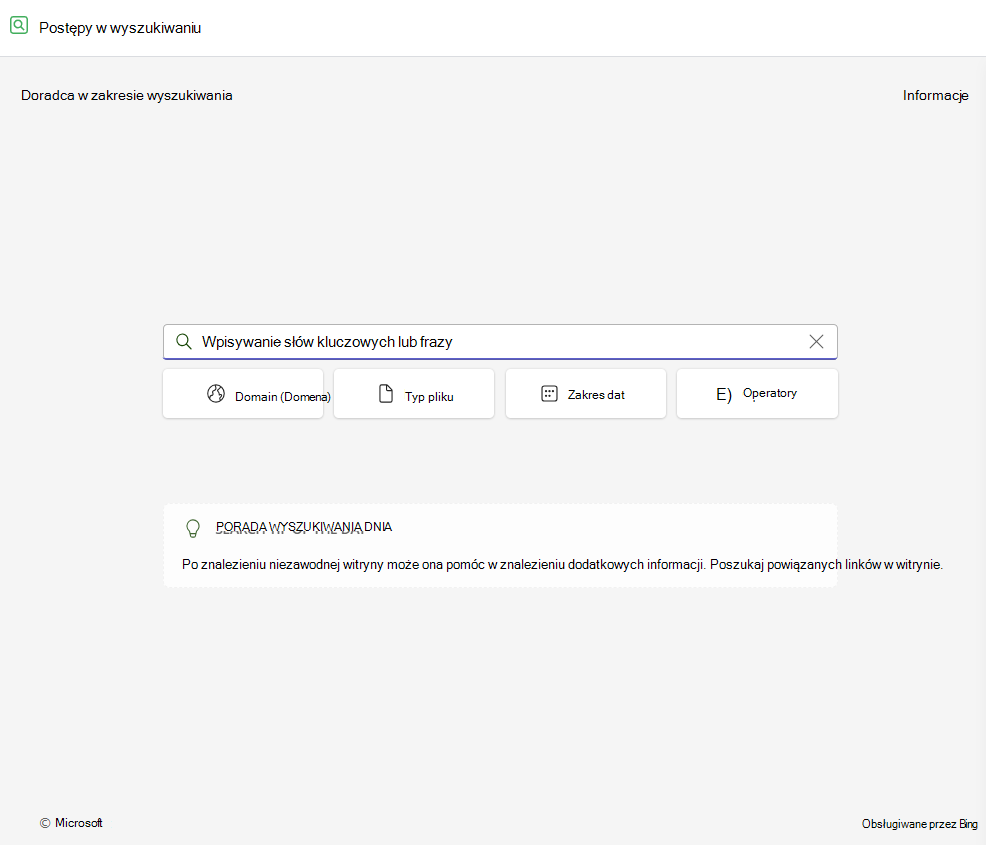Screen dimensions: 986x845
Task: Open the Operatory button
Action: [x=757, y=394]
